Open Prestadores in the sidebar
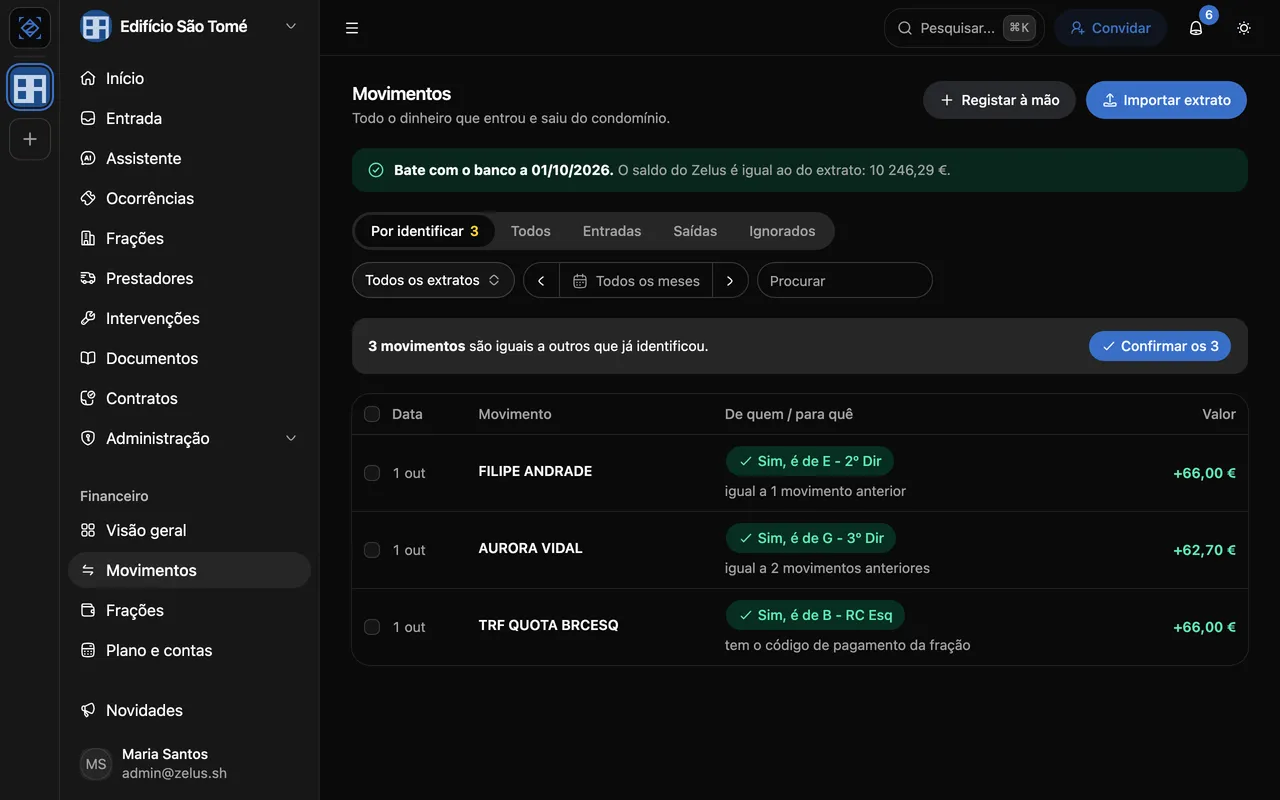 coord(189,278)
